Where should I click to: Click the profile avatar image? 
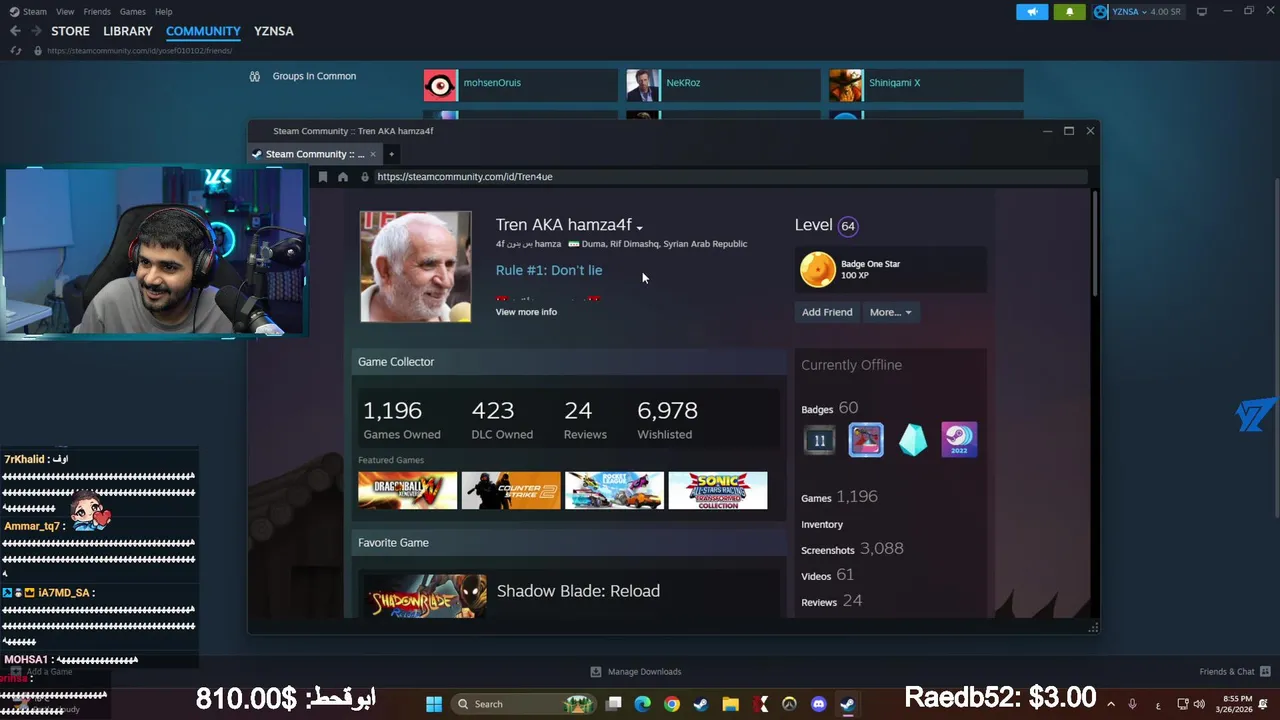coord(415,266)
